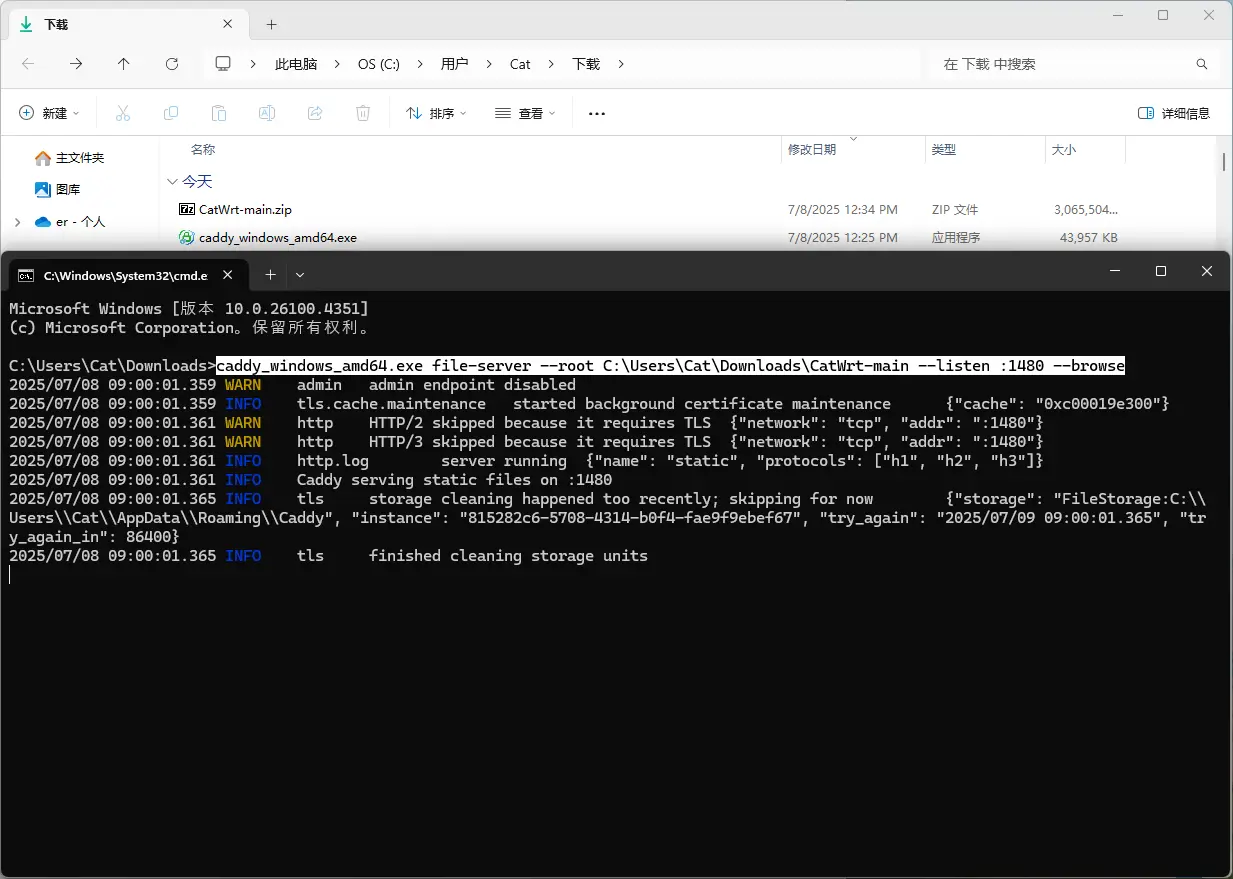Screen dimensions: 1233x879
Task: Open the 查看 (View) dropdown
Action: (526, 113)
